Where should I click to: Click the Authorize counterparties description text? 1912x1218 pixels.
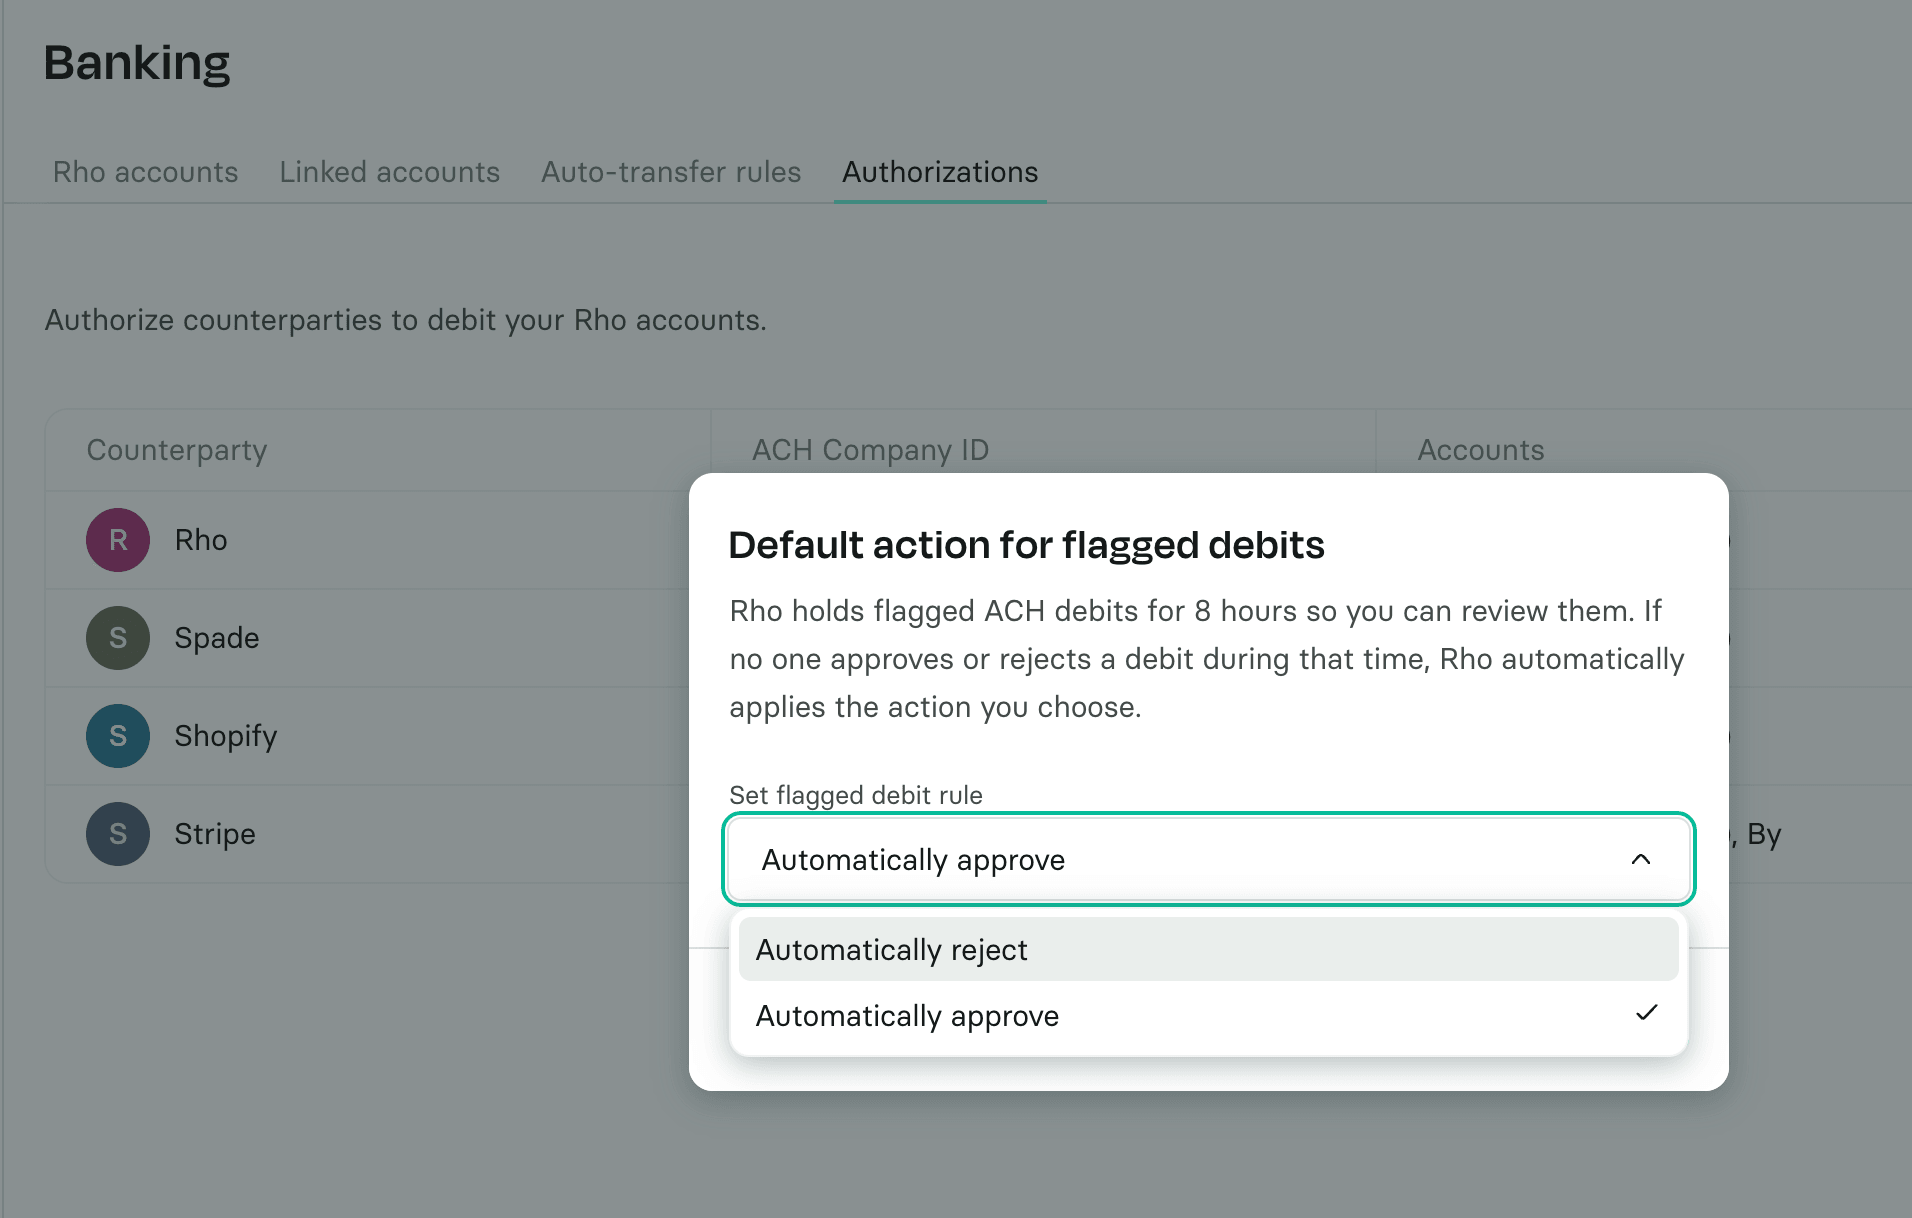(x=406, y=320)
